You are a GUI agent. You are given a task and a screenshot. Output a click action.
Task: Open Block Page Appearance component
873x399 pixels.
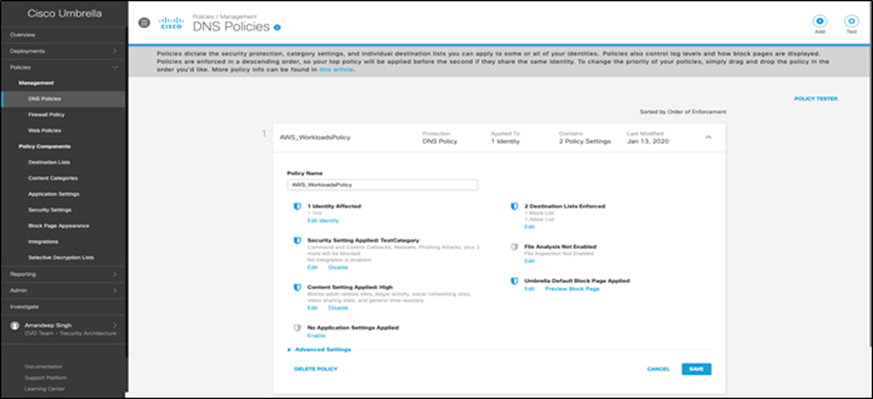pos(58,226)
